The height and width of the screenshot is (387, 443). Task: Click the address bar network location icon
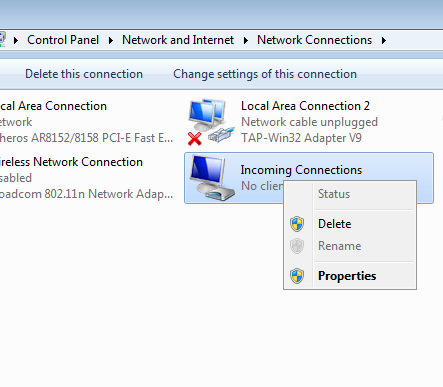3,40
